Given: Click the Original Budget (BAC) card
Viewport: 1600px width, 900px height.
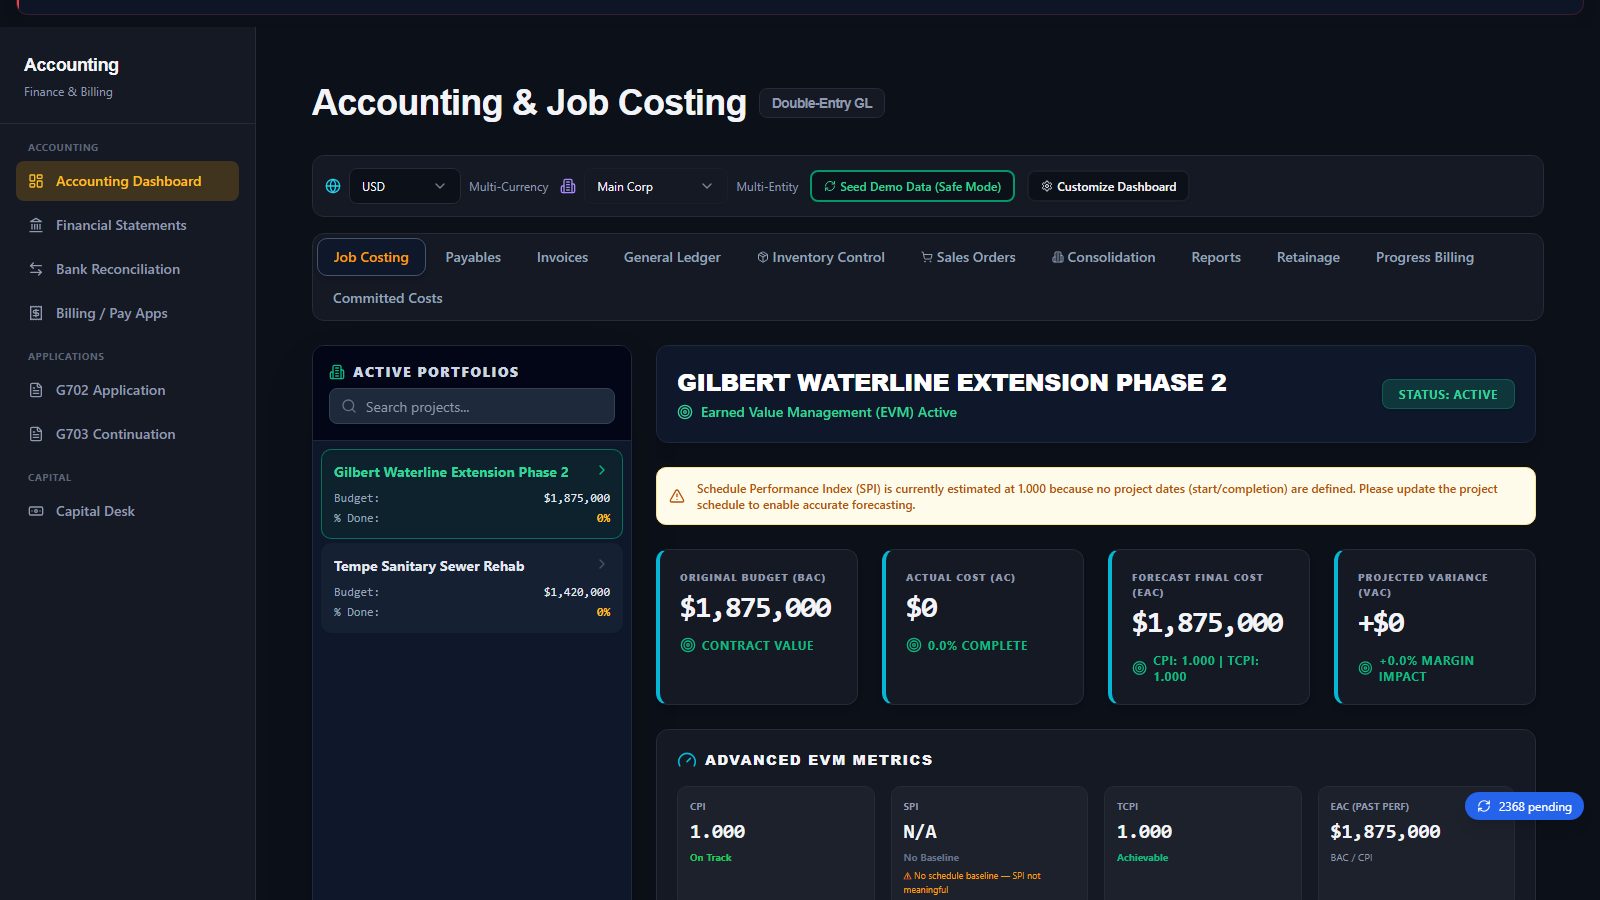Looking at the screenshot, I should pos(757,627).
